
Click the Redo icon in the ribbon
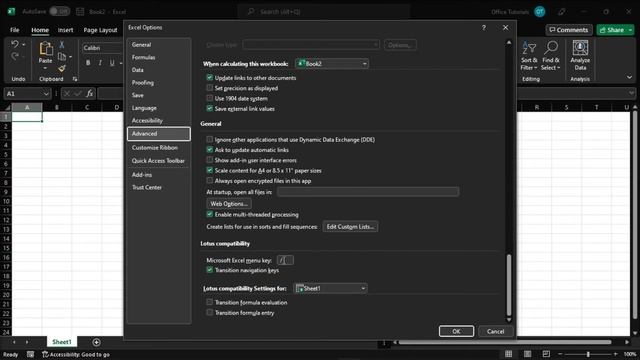pyautogui.click(x=15, y=56)
